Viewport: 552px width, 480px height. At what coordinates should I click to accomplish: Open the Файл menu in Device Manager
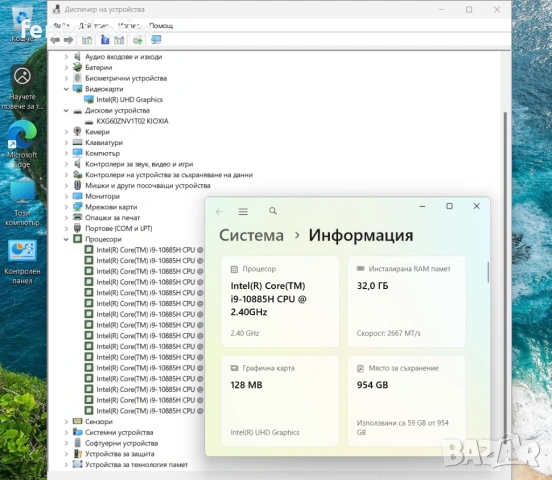tap(61, 26)
